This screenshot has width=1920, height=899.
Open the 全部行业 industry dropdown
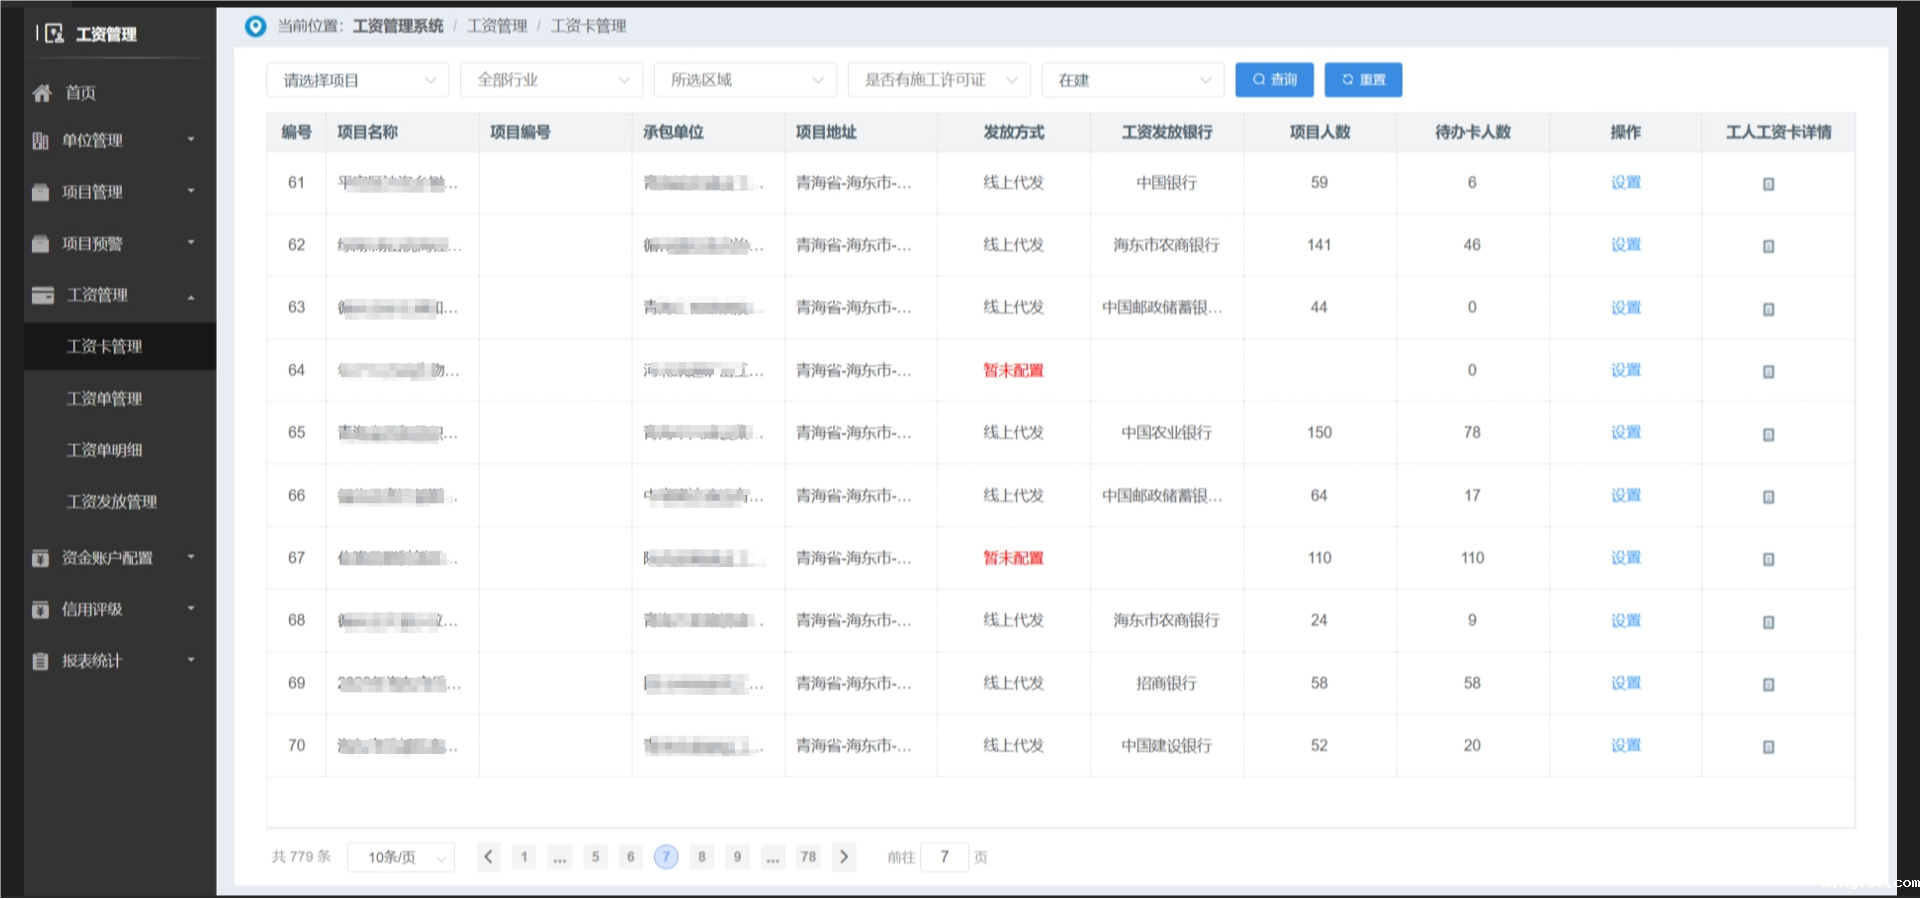coord(551,80)
